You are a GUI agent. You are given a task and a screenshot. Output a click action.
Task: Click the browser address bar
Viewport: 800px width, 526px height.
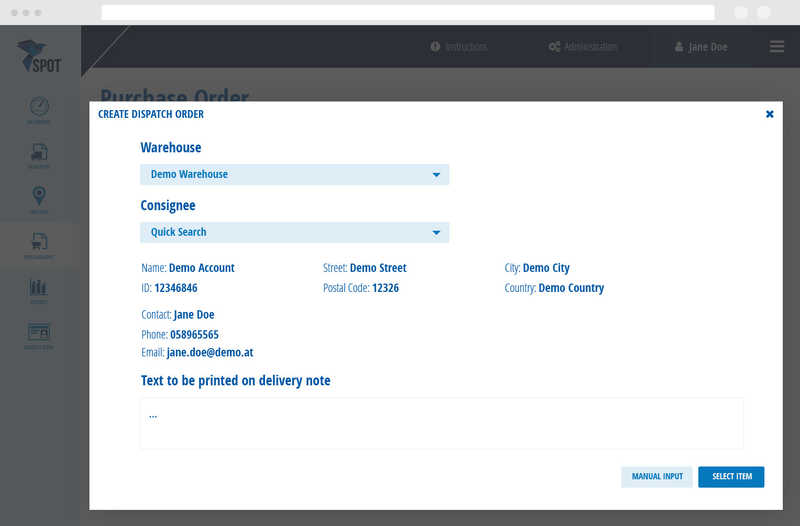click(407, 12)
